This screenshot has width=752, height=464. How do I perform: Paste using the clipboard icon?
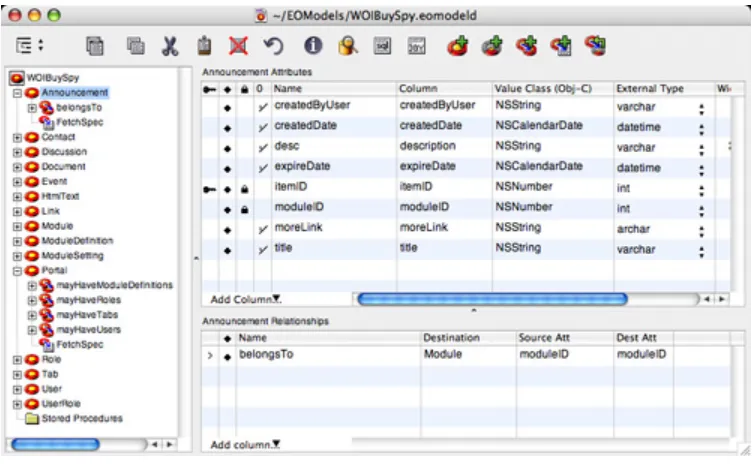click(204, 46)
